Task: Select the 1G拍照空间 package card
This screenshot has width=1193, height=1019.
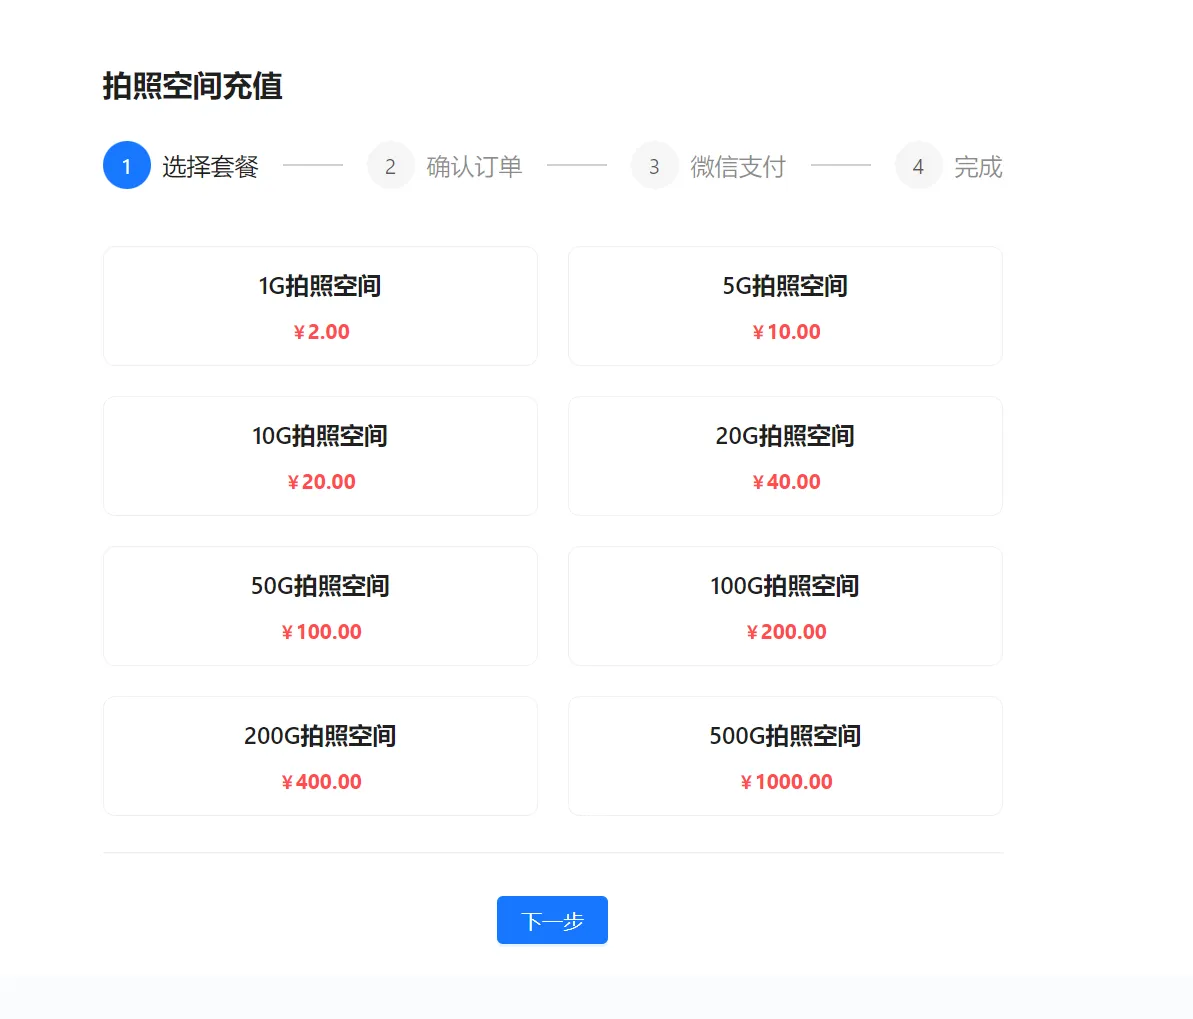Action: [x=320, y=306]
